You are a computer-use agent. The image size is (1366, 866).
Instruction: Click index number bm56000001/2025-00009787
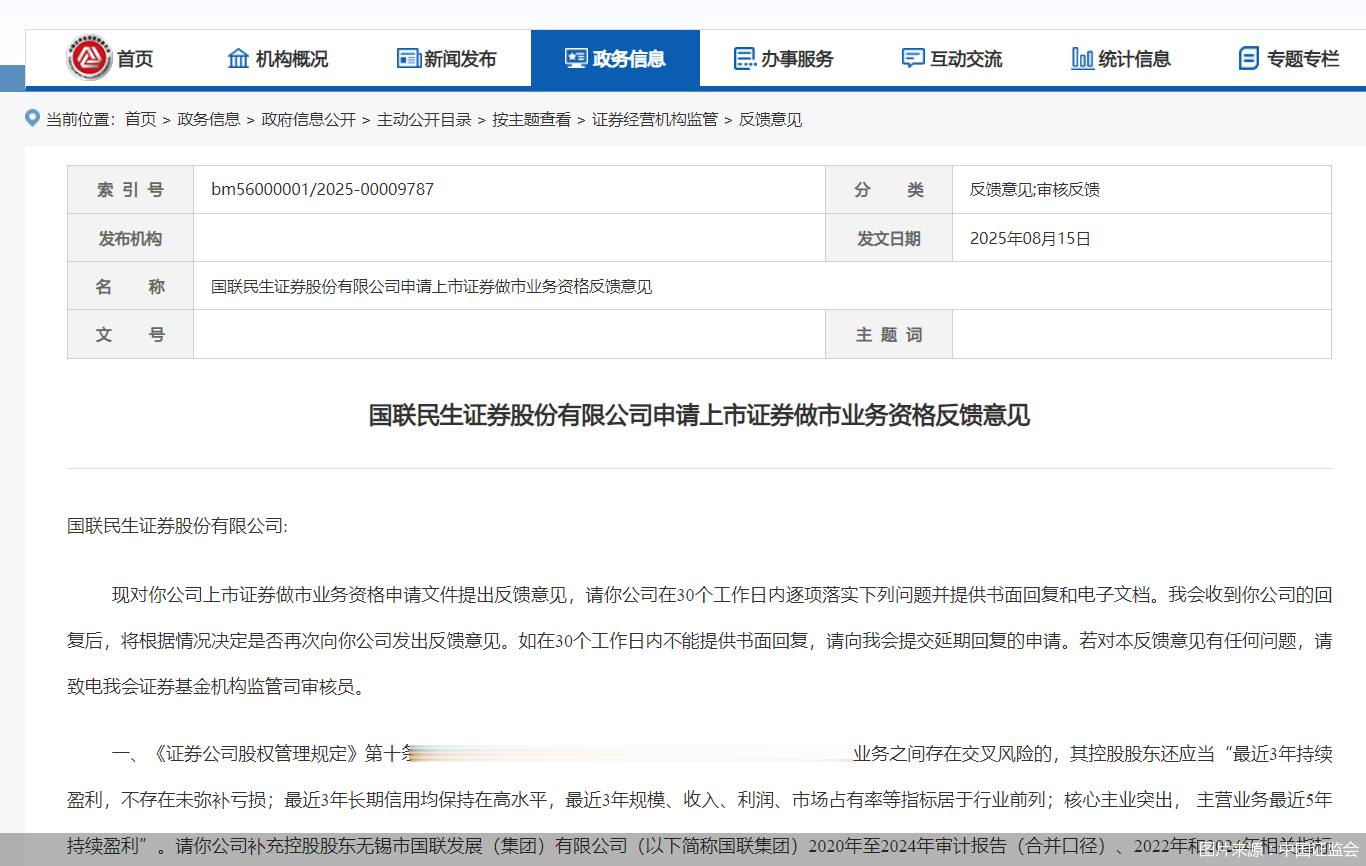coord(322,189)
